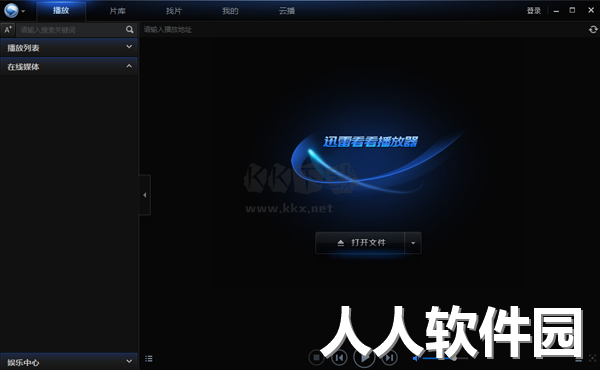600x370 pixels.
Task: Collapse the left sidebar with arrow handle
Action: [145, 195]
